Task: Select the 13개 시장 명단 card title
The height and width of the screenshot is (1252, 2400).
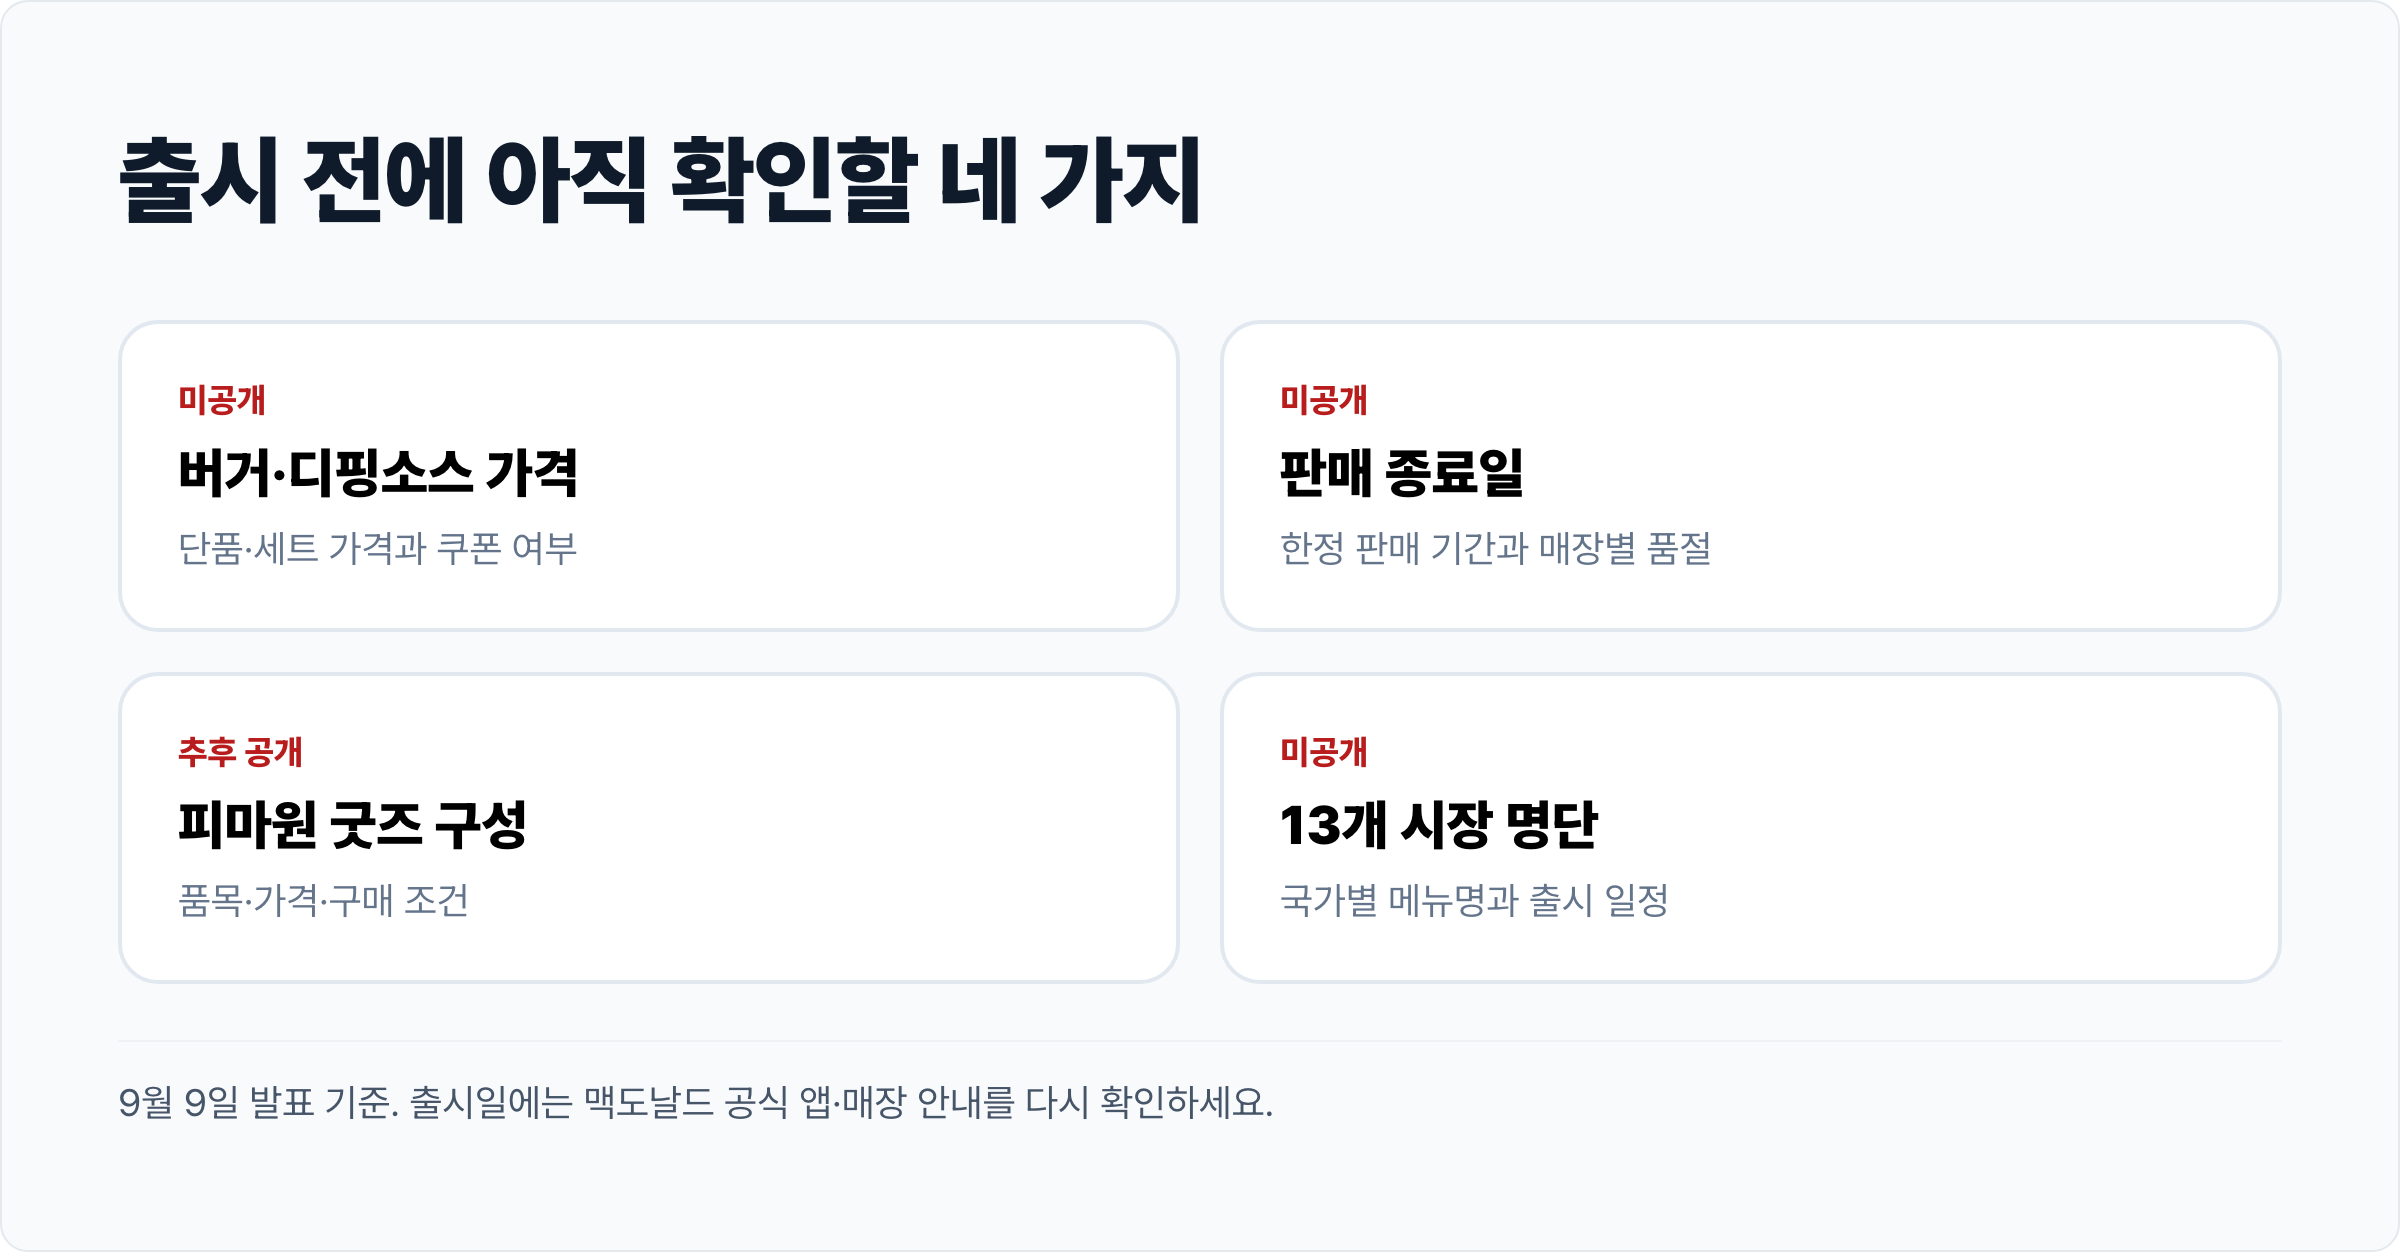Action: (x=1439, y=825)
